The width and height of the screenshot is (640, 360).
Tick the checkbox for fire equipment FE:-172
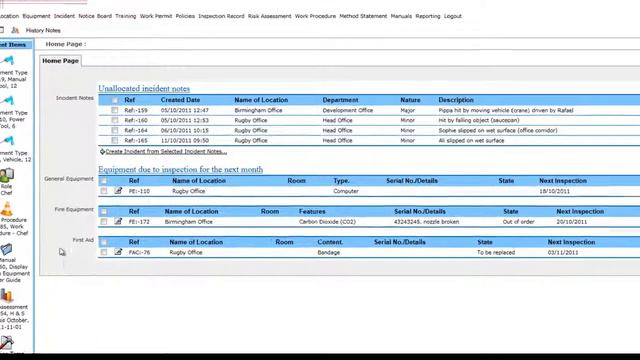tap(104, 222)
